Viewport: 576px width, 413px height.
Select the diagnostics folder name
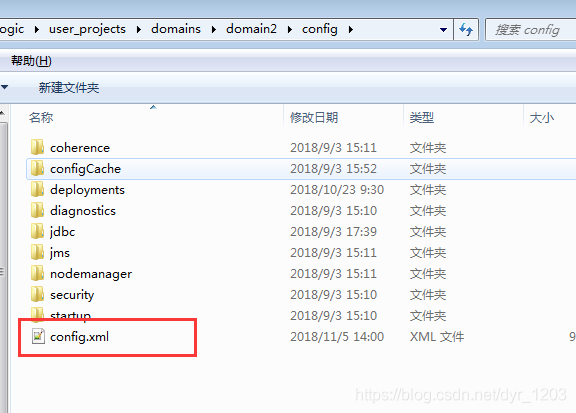[x=83, y=211]
